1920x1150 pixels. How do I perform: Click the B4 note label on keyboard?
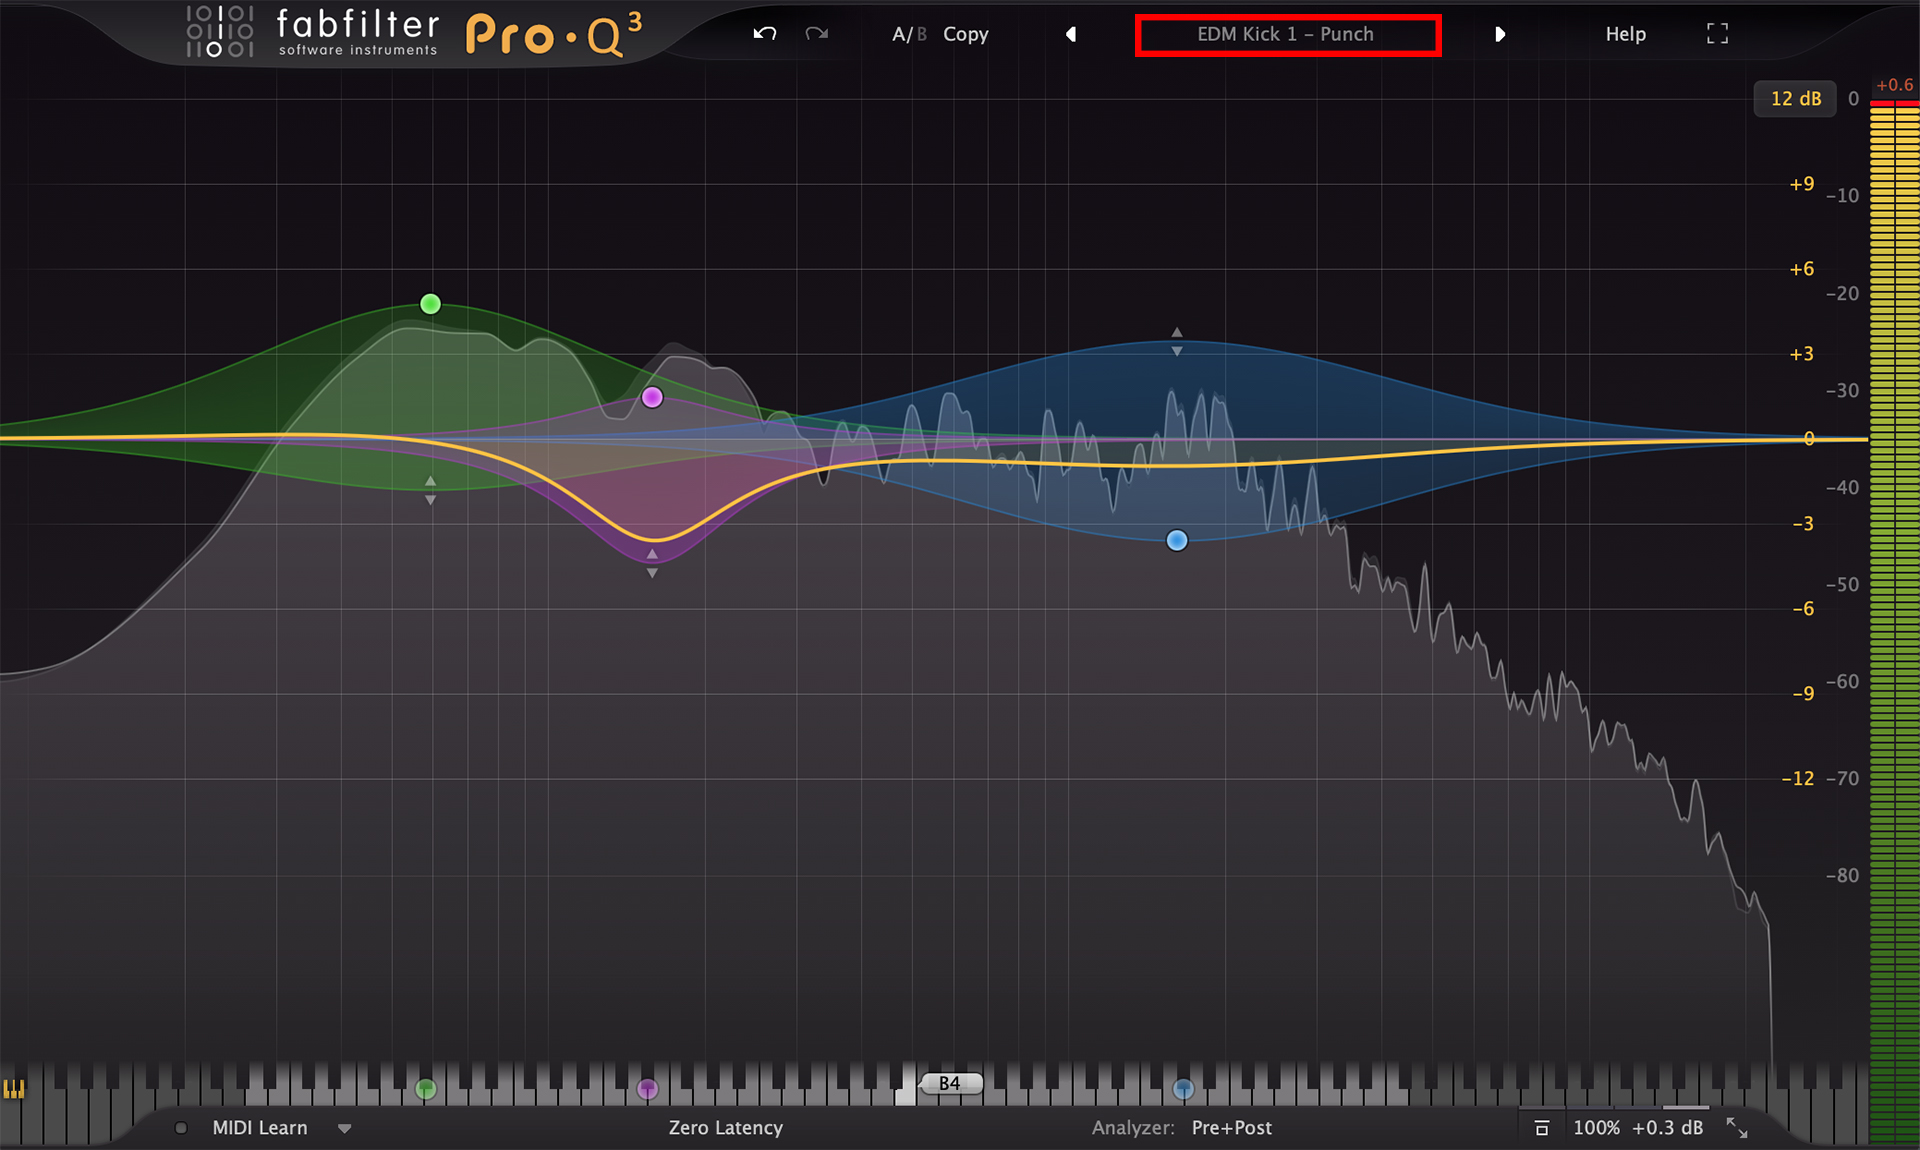click(x=950, y=1083)
